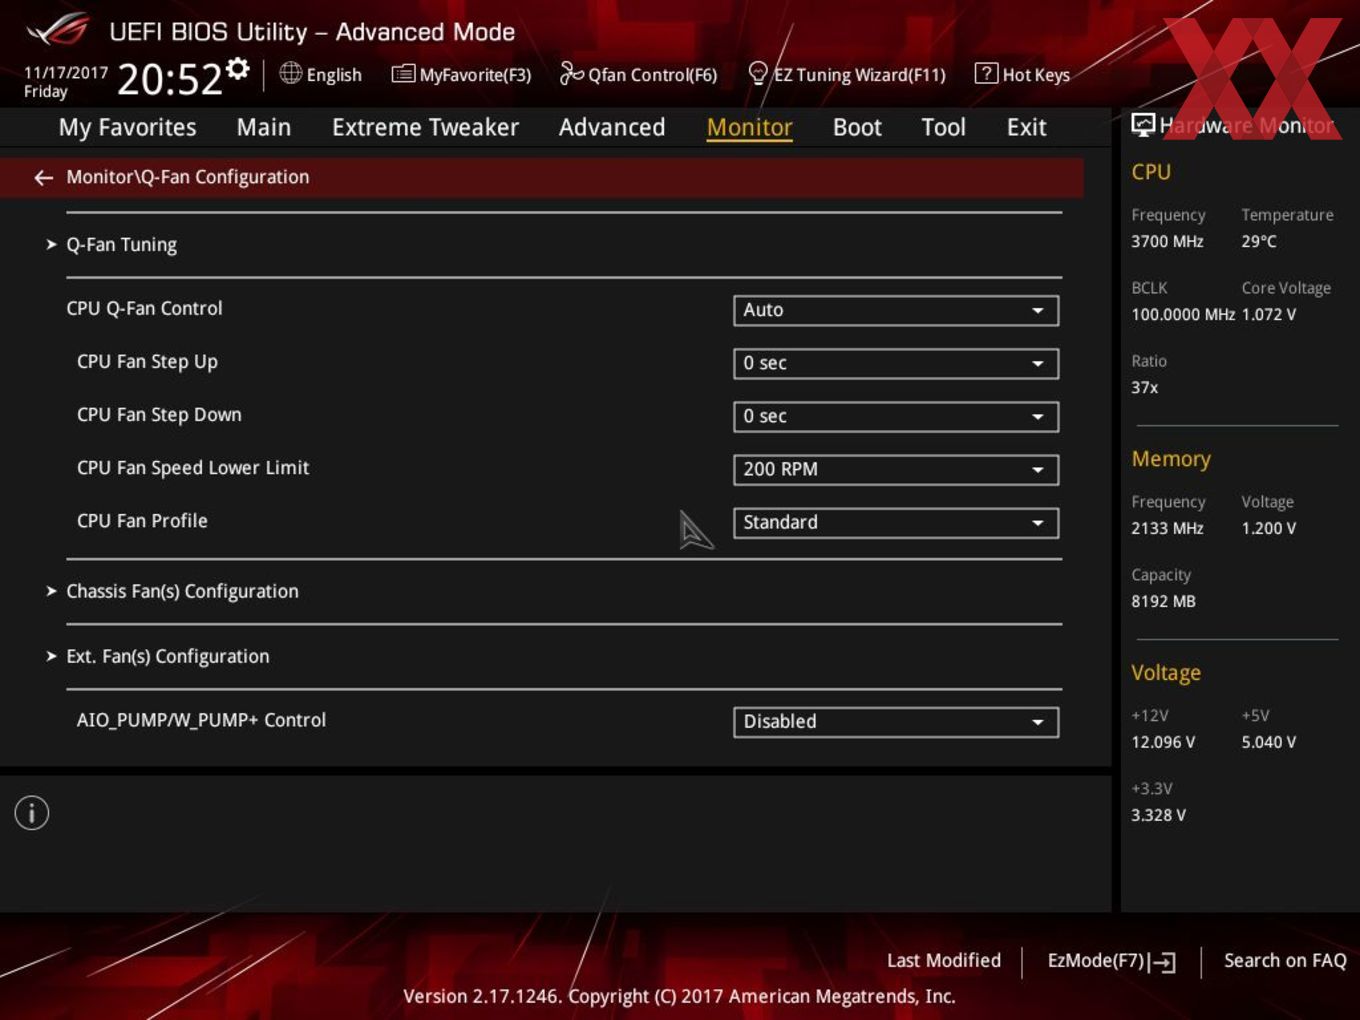Select the Monitor tab
This screenshot has height=1020, width=1360.
[x=749, y=127]
